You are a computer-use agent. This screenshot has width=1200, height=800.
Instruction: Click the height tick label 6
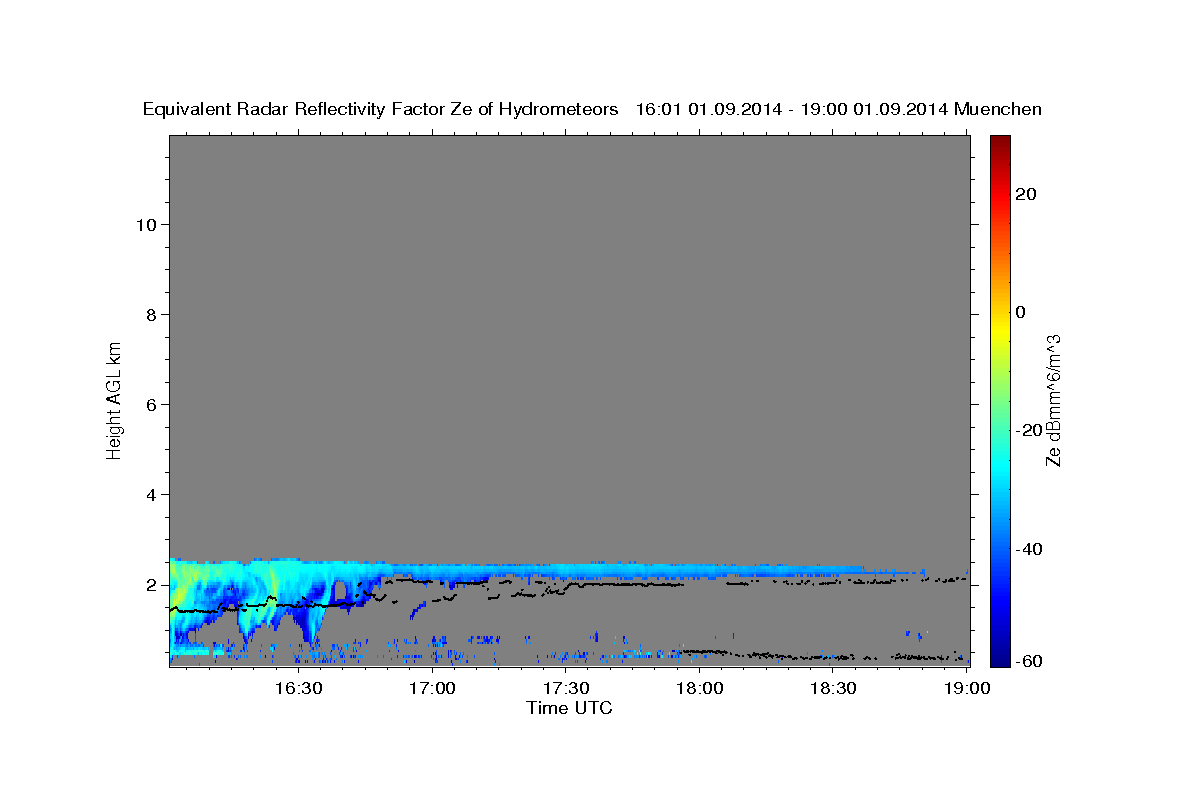150,404
